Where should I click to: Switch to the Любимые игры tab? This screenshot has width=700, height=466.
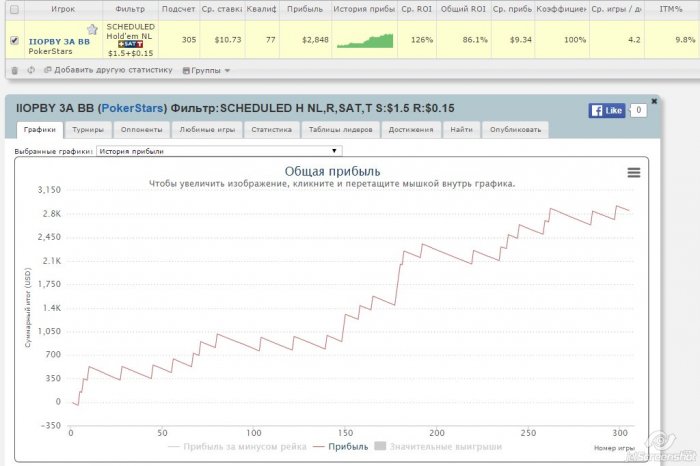point(207,129)
